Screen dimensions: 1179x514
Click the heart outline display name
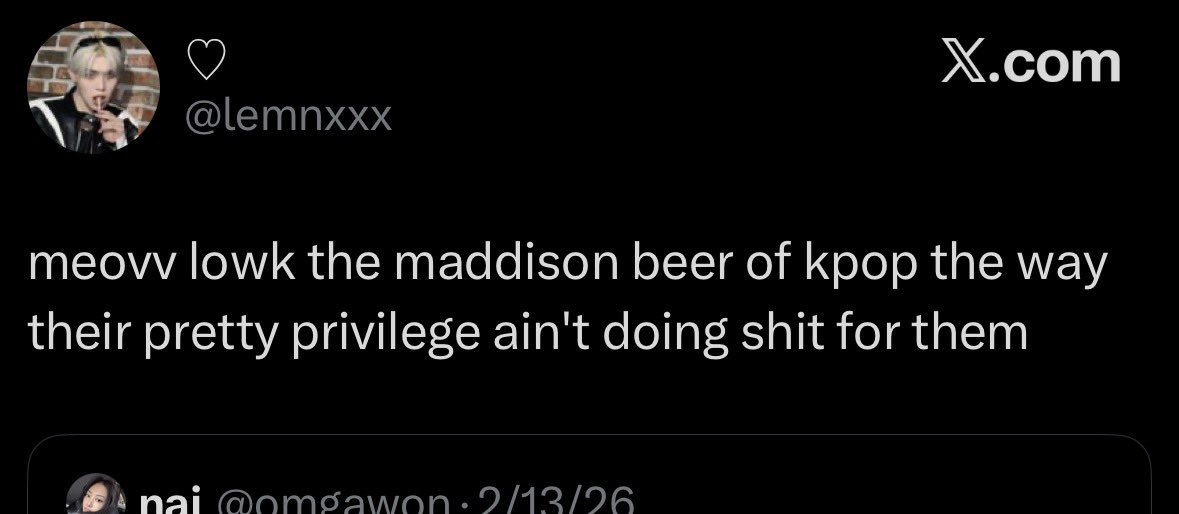point(206,60)
